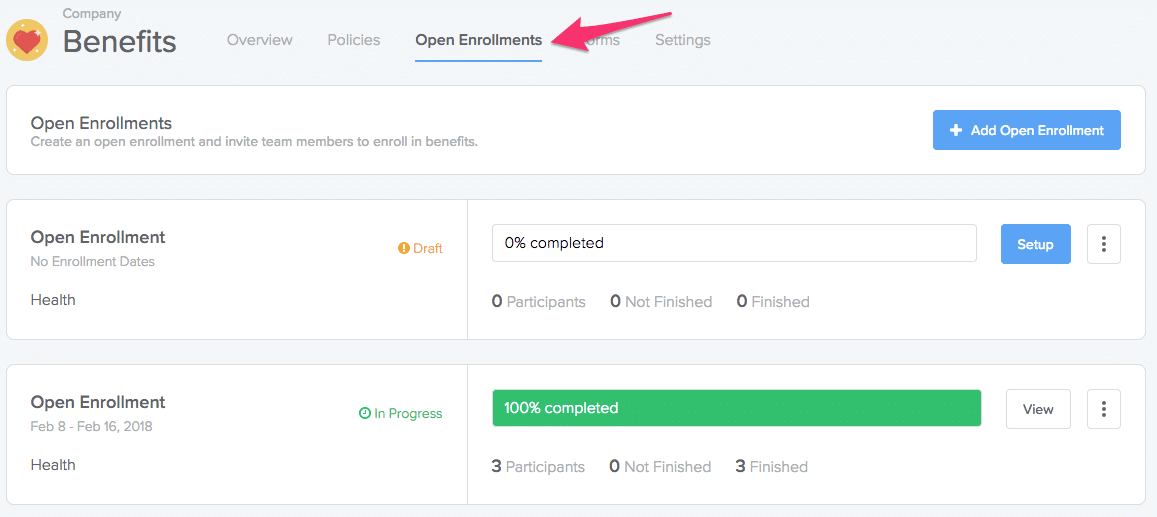
Task: Open the draft enrollment three-dot menu
Action: click(1103, 244)
